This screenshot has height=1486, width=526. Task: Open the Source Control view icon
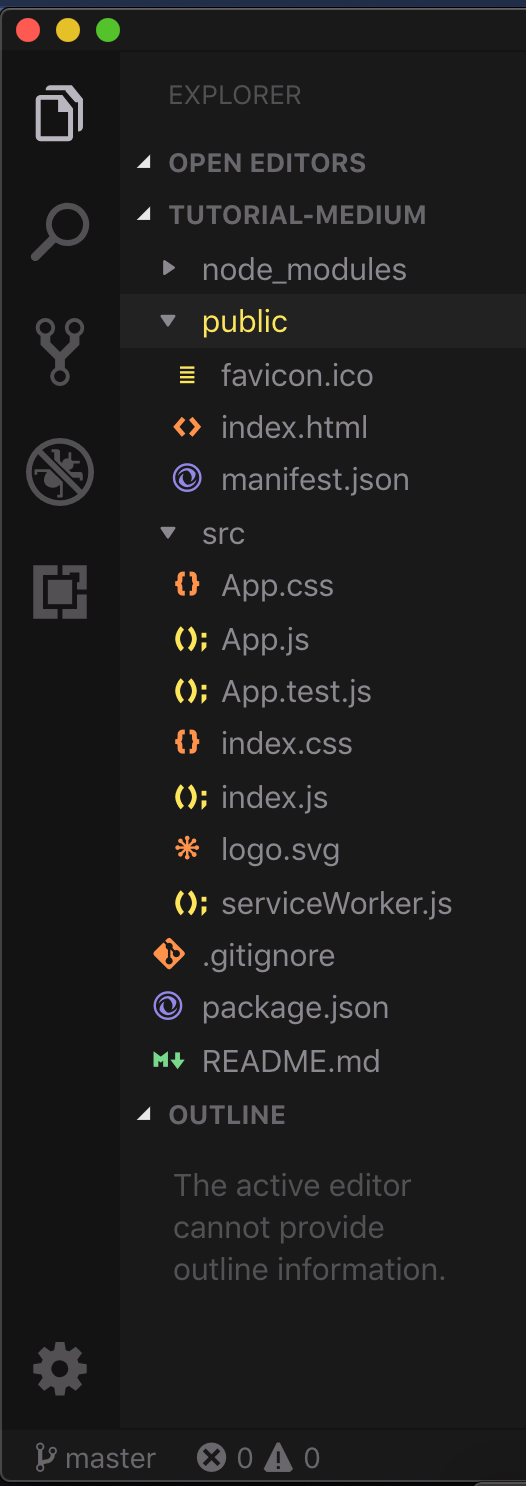click(59, 352)
